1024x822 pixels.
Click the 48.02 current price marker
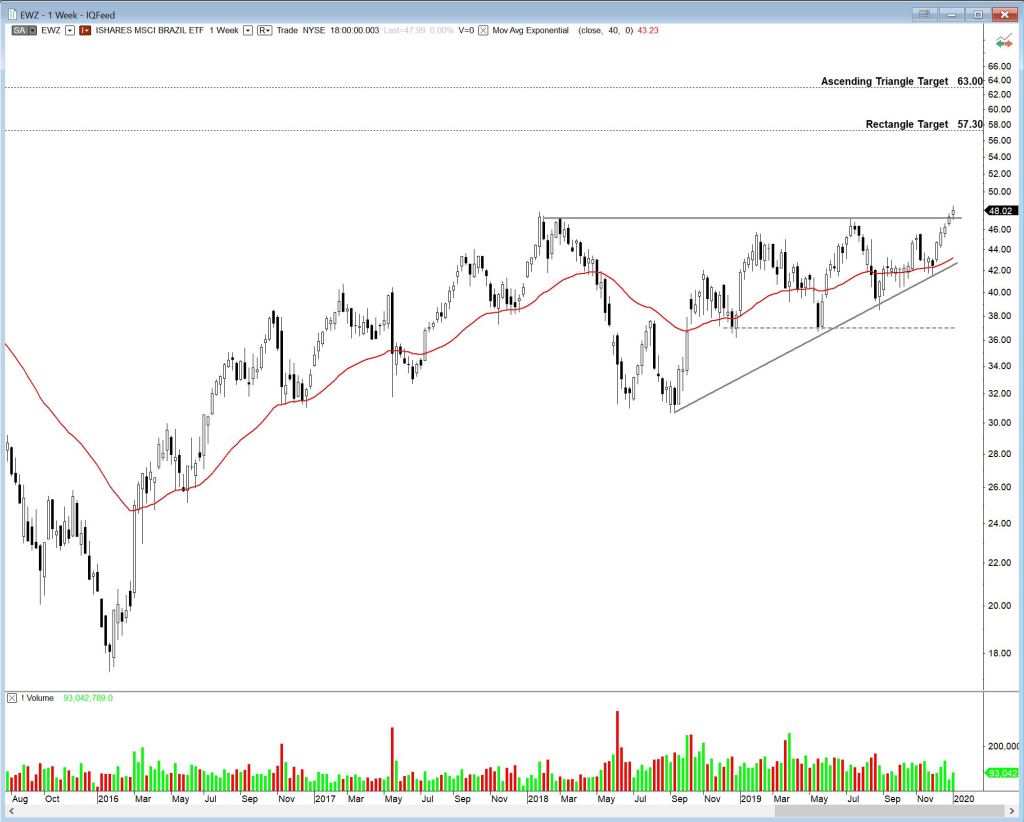coord(1001,211)
